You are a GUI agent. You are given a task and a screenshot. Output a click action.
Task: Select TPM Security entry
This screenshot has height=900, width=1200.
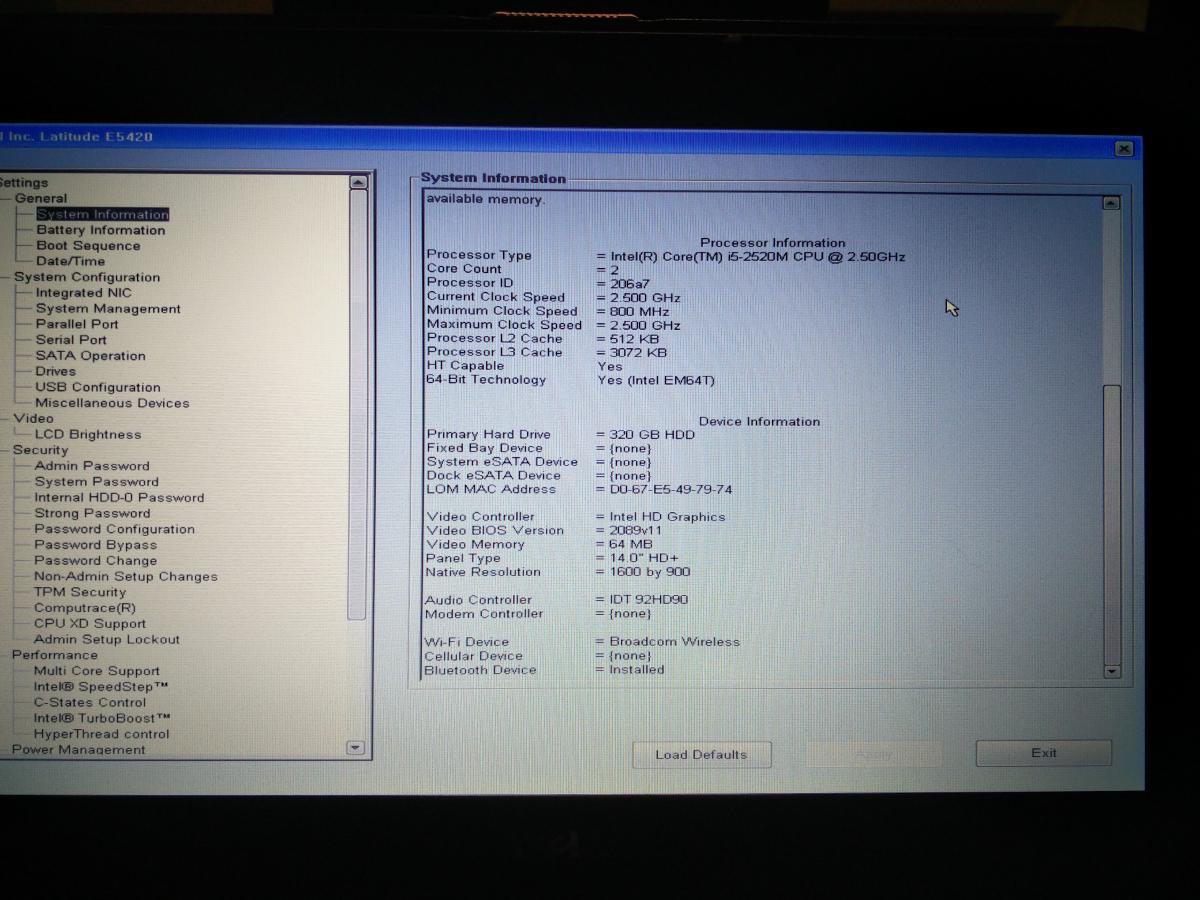(80, 592)
